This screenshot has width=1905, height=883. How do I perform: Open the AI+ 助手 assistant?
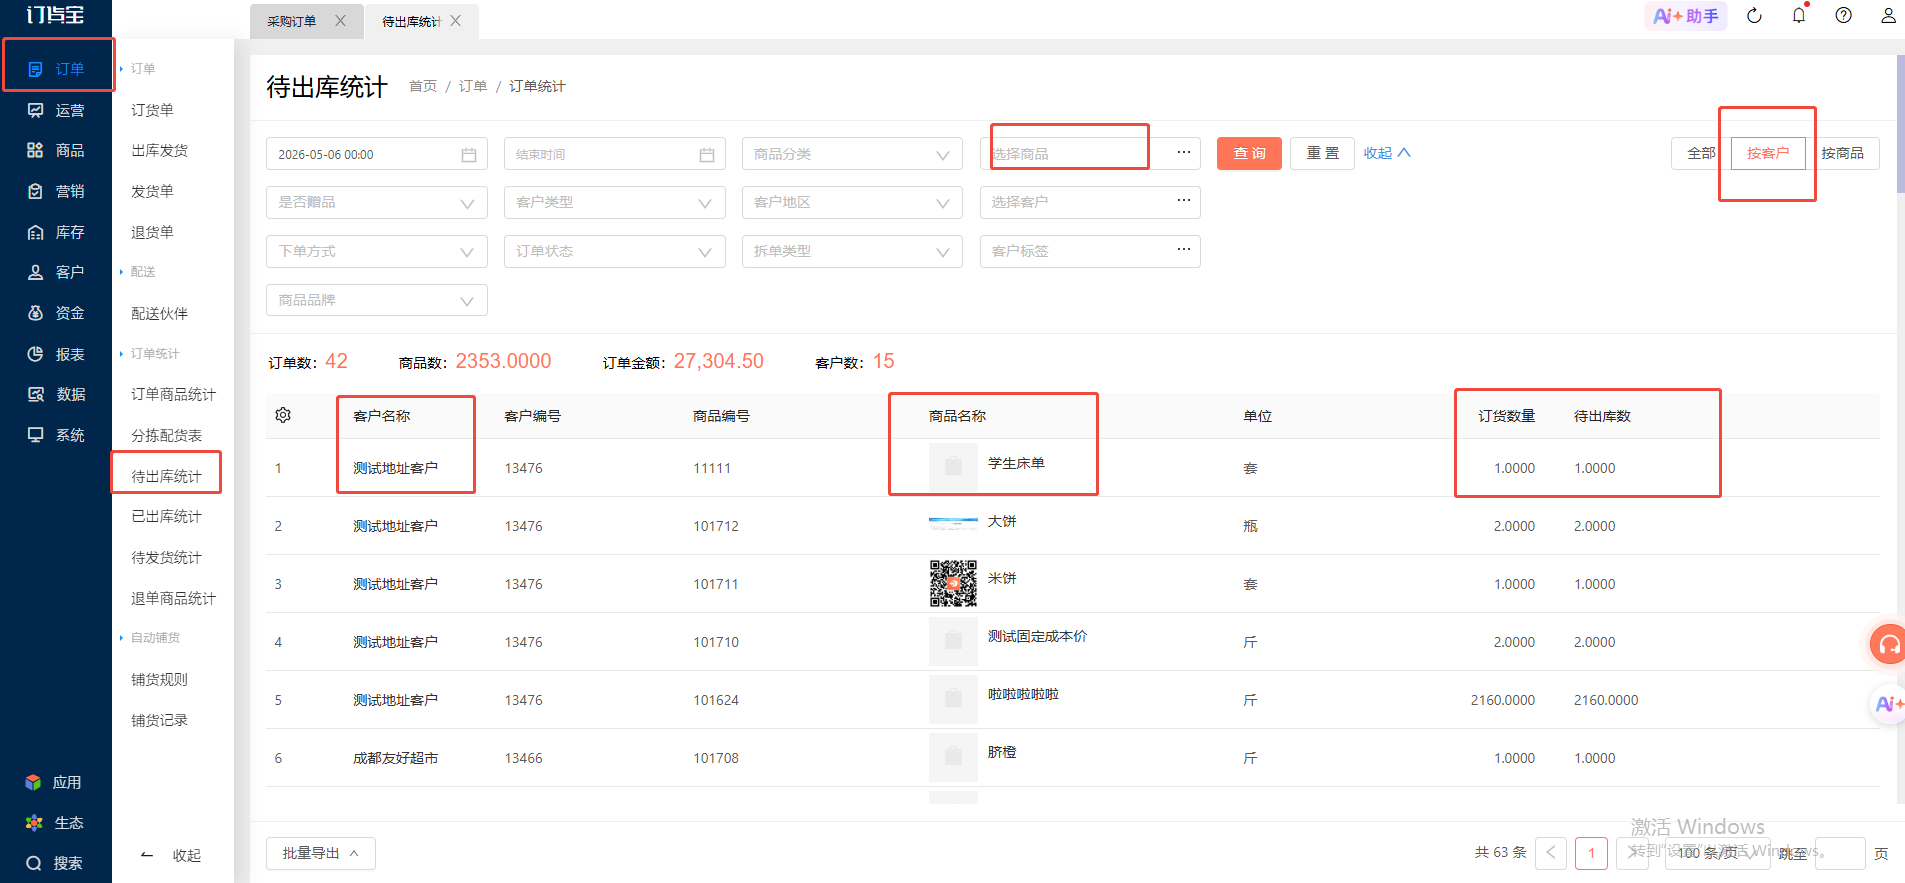pyautogui.click(x=1686, y=16)
